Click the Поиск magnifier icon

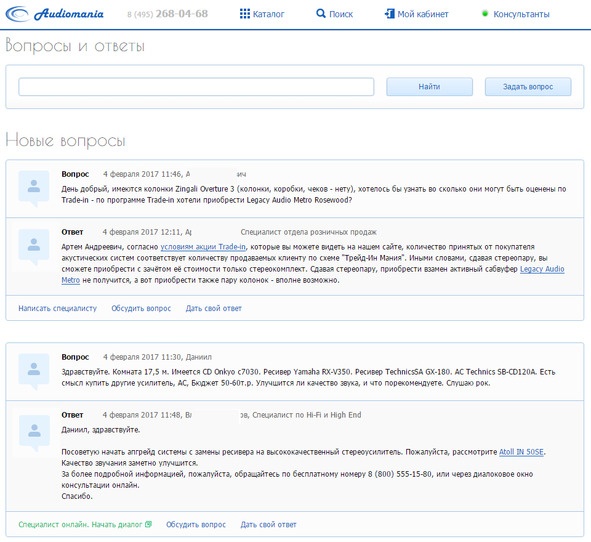click(321, 14)
